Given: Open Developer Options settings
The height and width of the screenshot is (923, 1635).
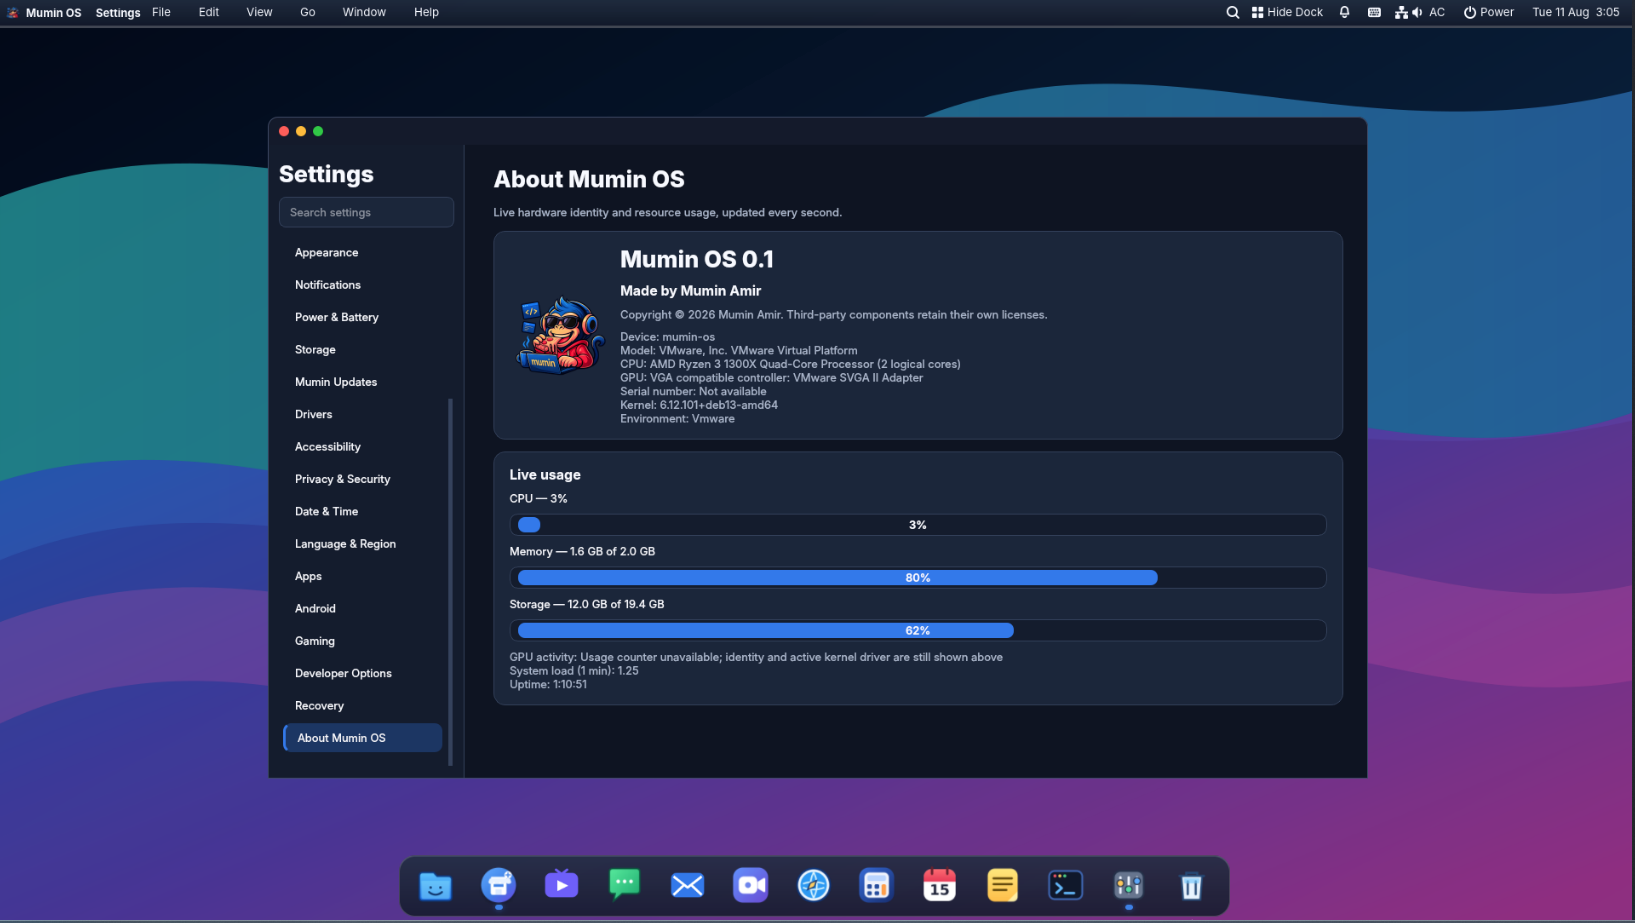Looking at the screenshot, I should 363,673.
